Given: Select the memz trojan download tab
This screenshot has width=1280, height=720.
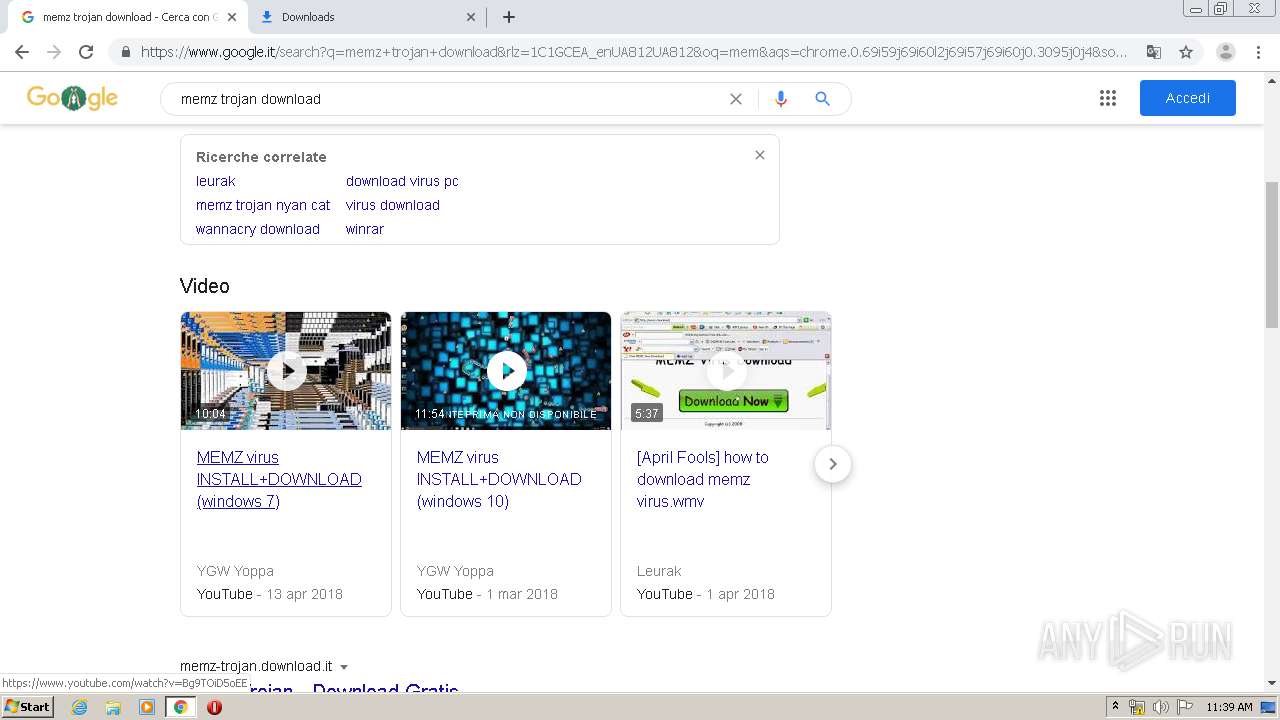Looking at the screenshot, I should [128, 17].
